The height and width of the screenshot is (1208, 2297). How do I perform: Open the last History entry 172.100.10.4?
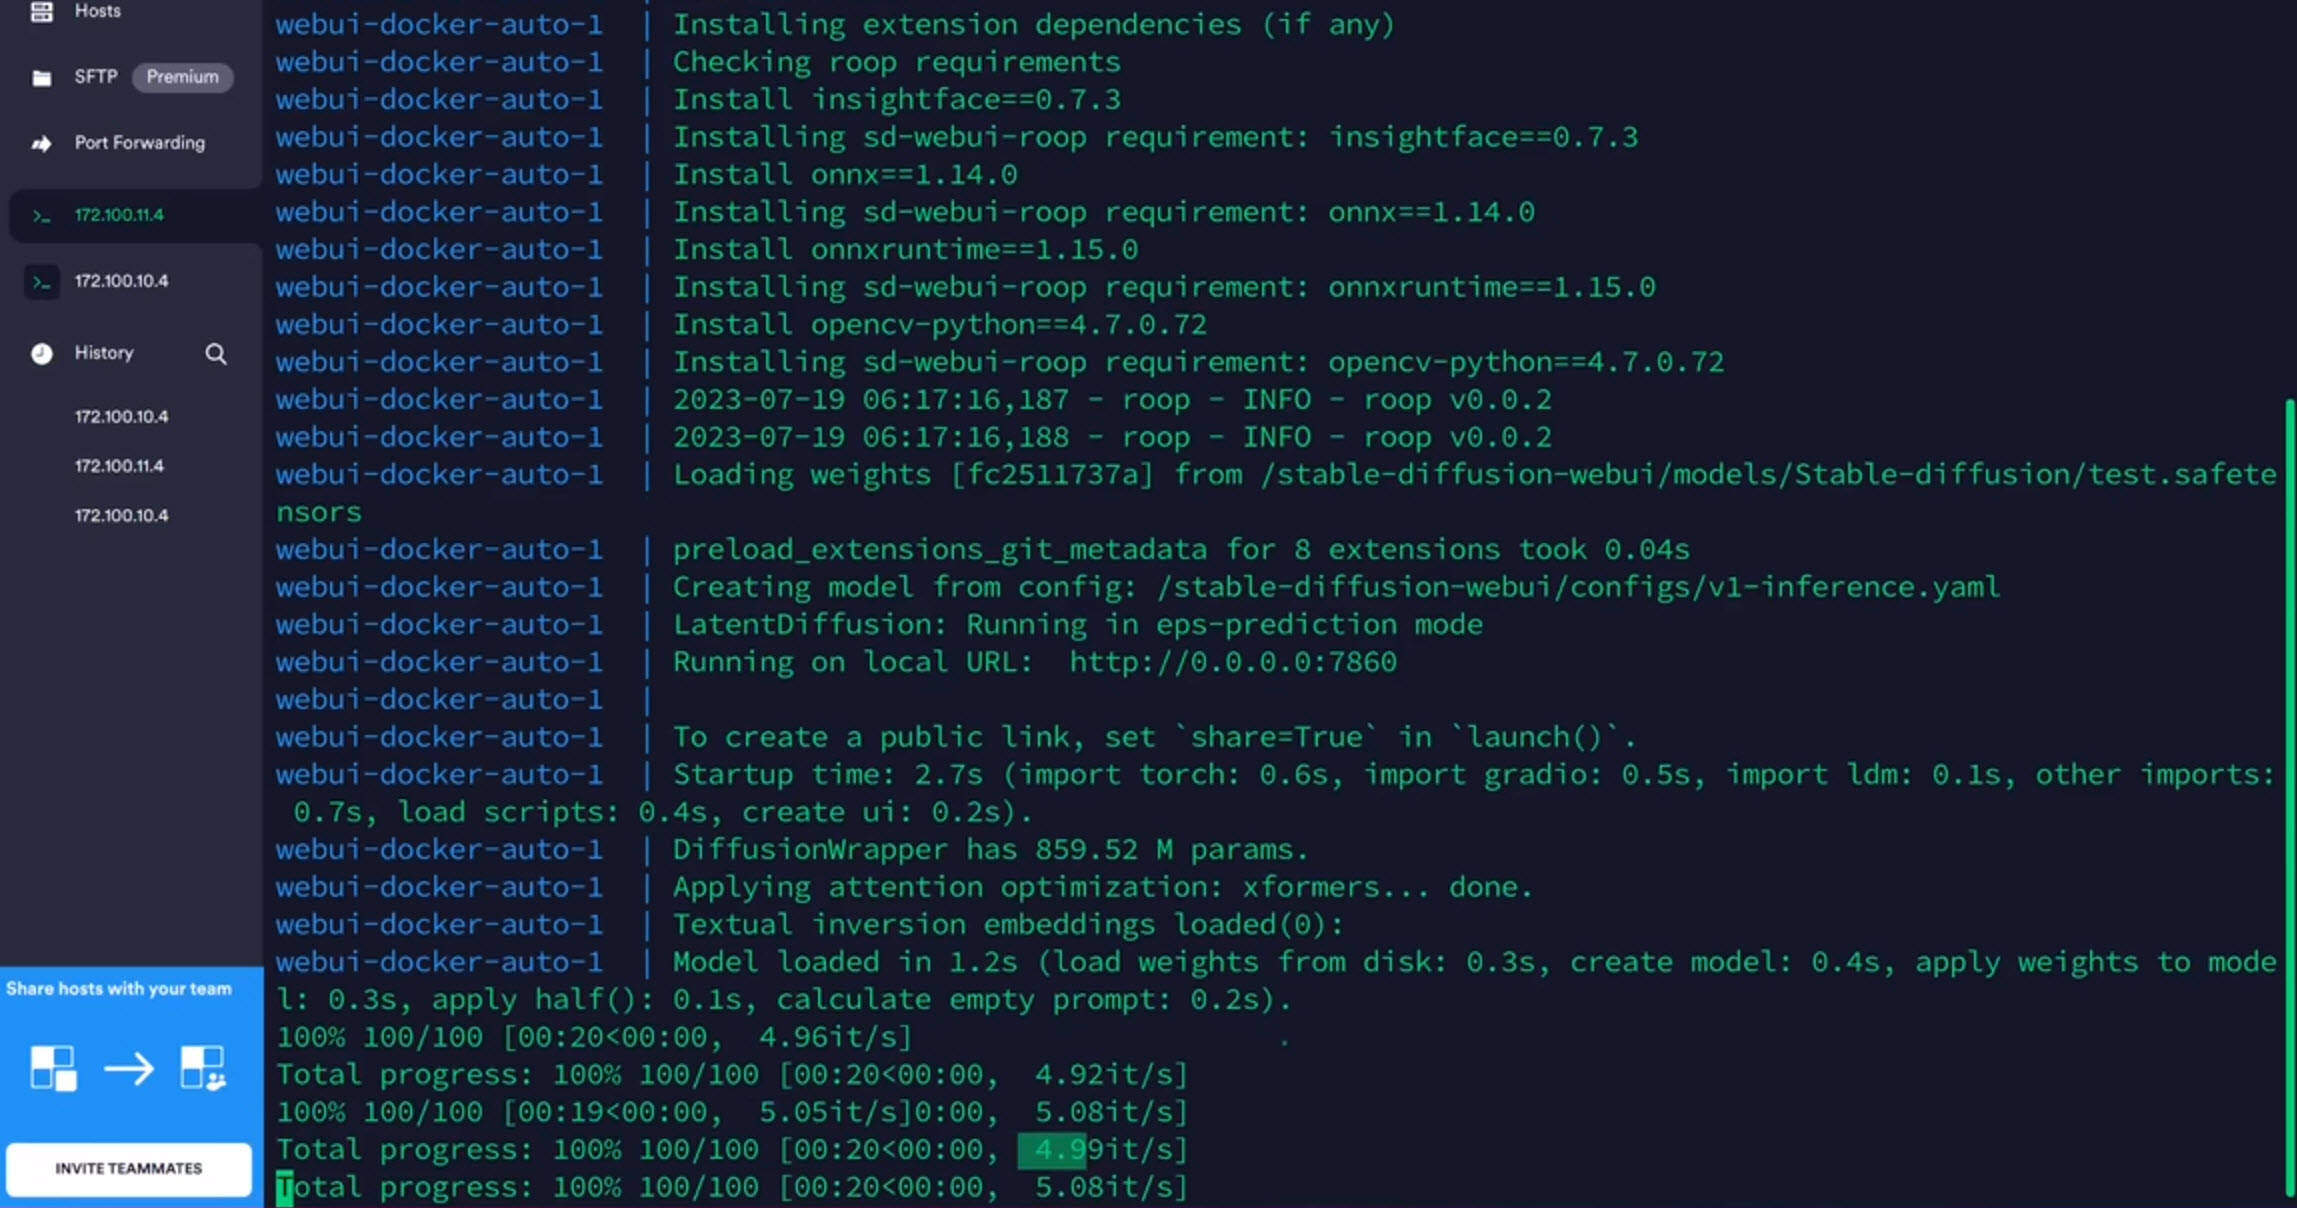tap(121, 516)
